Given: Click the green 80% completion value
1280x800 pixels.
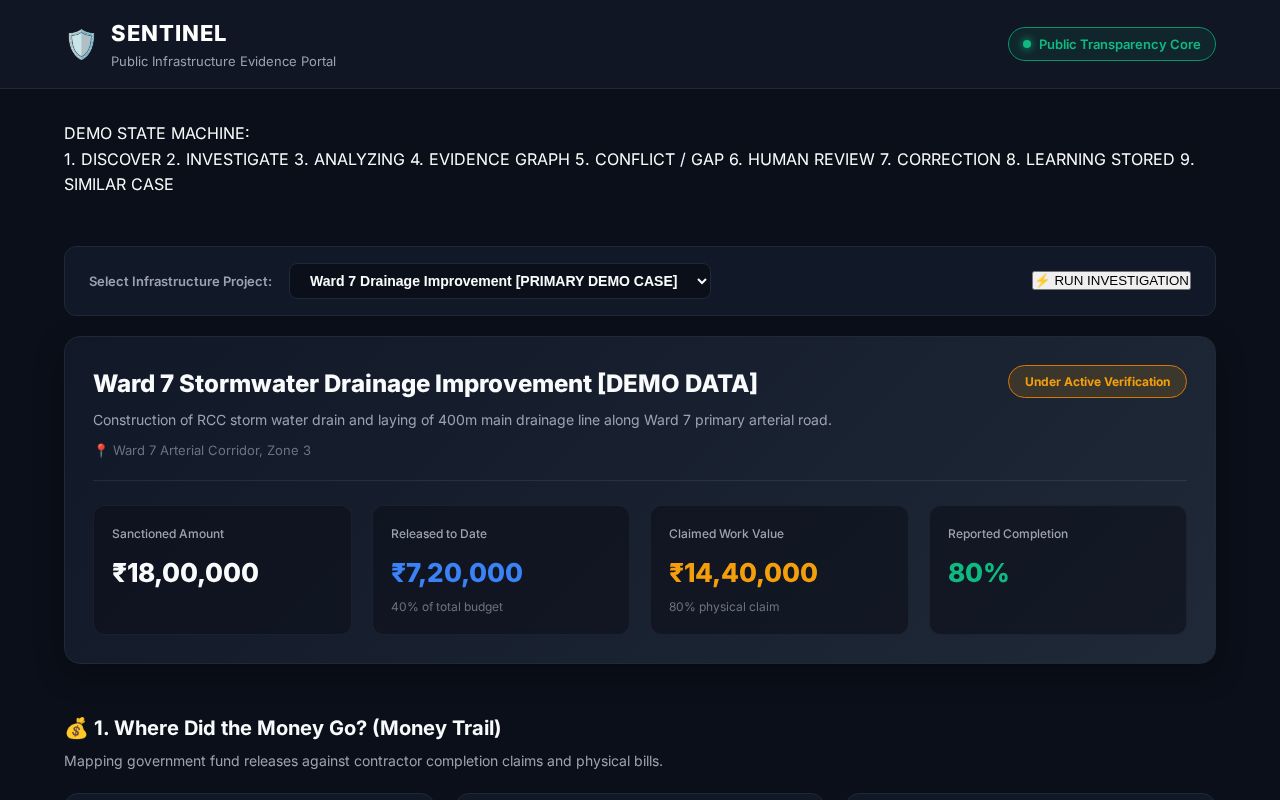Looking at the screenshot, I should (x=978, y=573).
